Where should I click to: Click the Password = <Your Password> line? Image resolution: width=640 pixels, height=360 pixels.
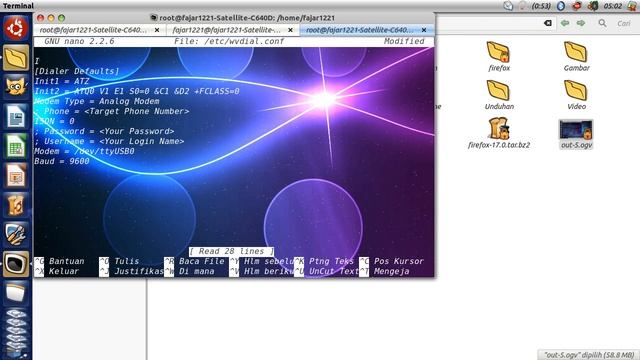tap(104, 131)
